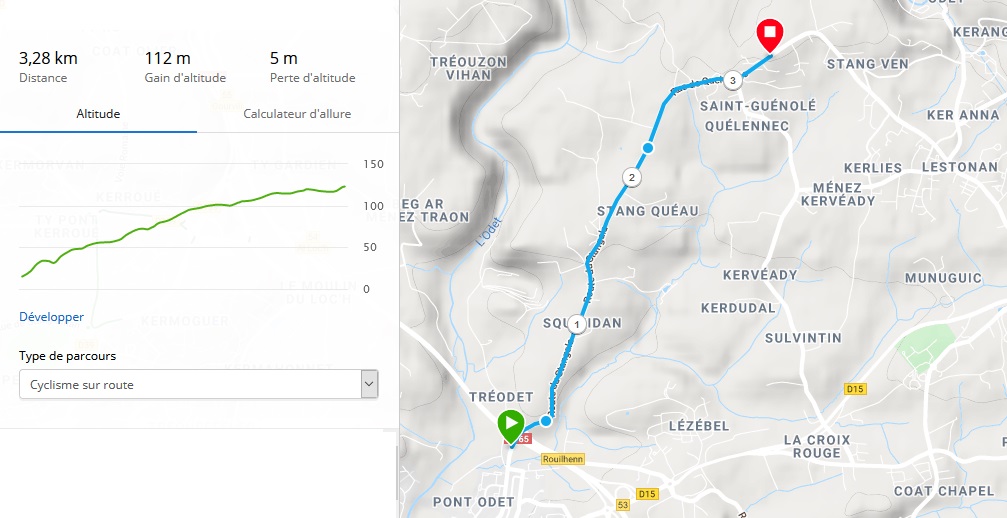Select kilometer 3 marker on route
Screen dimensions: 1007x518
click(x=733, y=80)
